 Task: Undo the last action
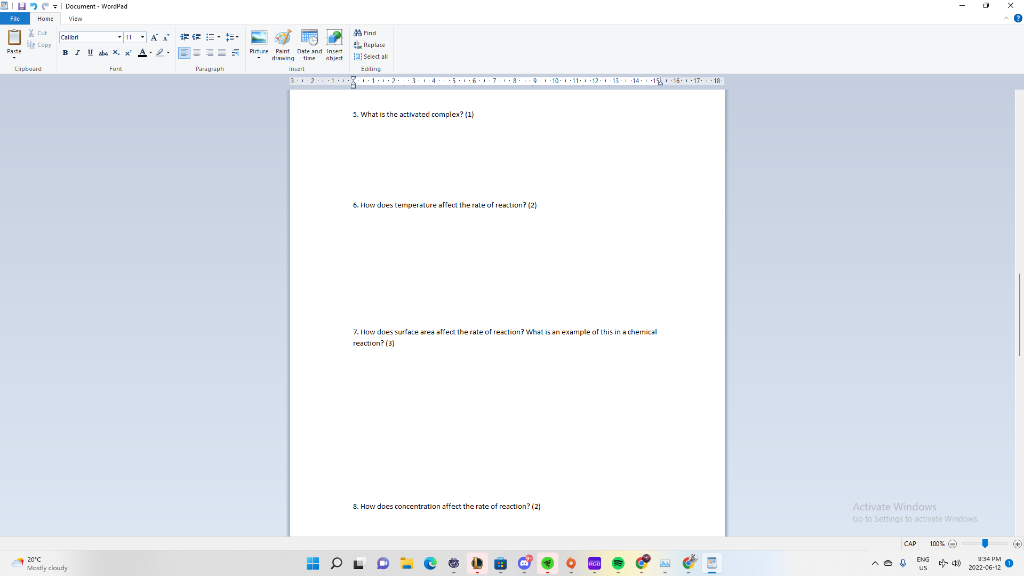pyautogui.click(x=33, y=6)
